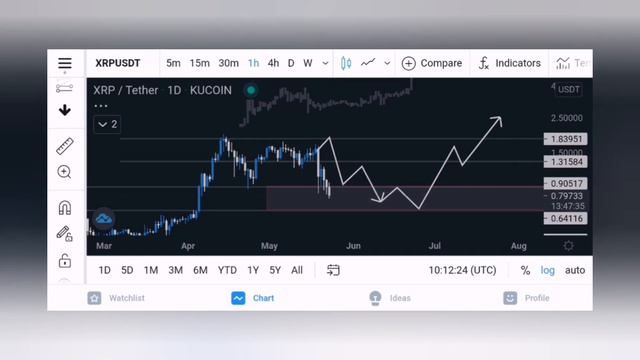This screenshot has height=360, width=640.
Task: Open the Watchlist tab
Action: pos(116,298)
